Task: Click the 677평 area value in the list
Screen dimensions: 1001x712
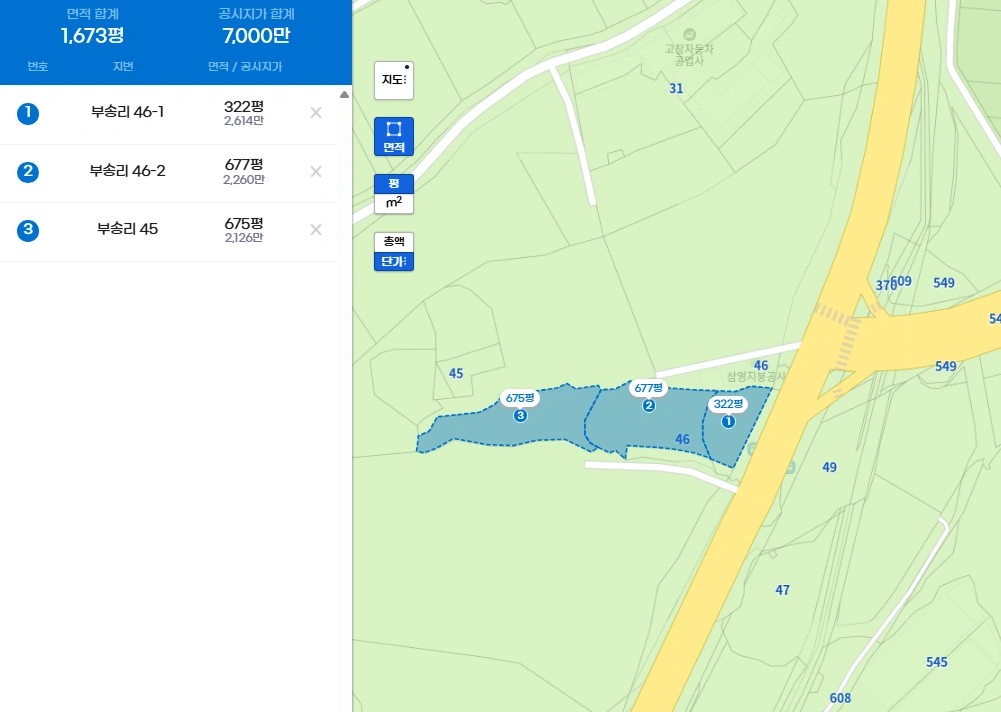Action: click(x=244, y=165)
